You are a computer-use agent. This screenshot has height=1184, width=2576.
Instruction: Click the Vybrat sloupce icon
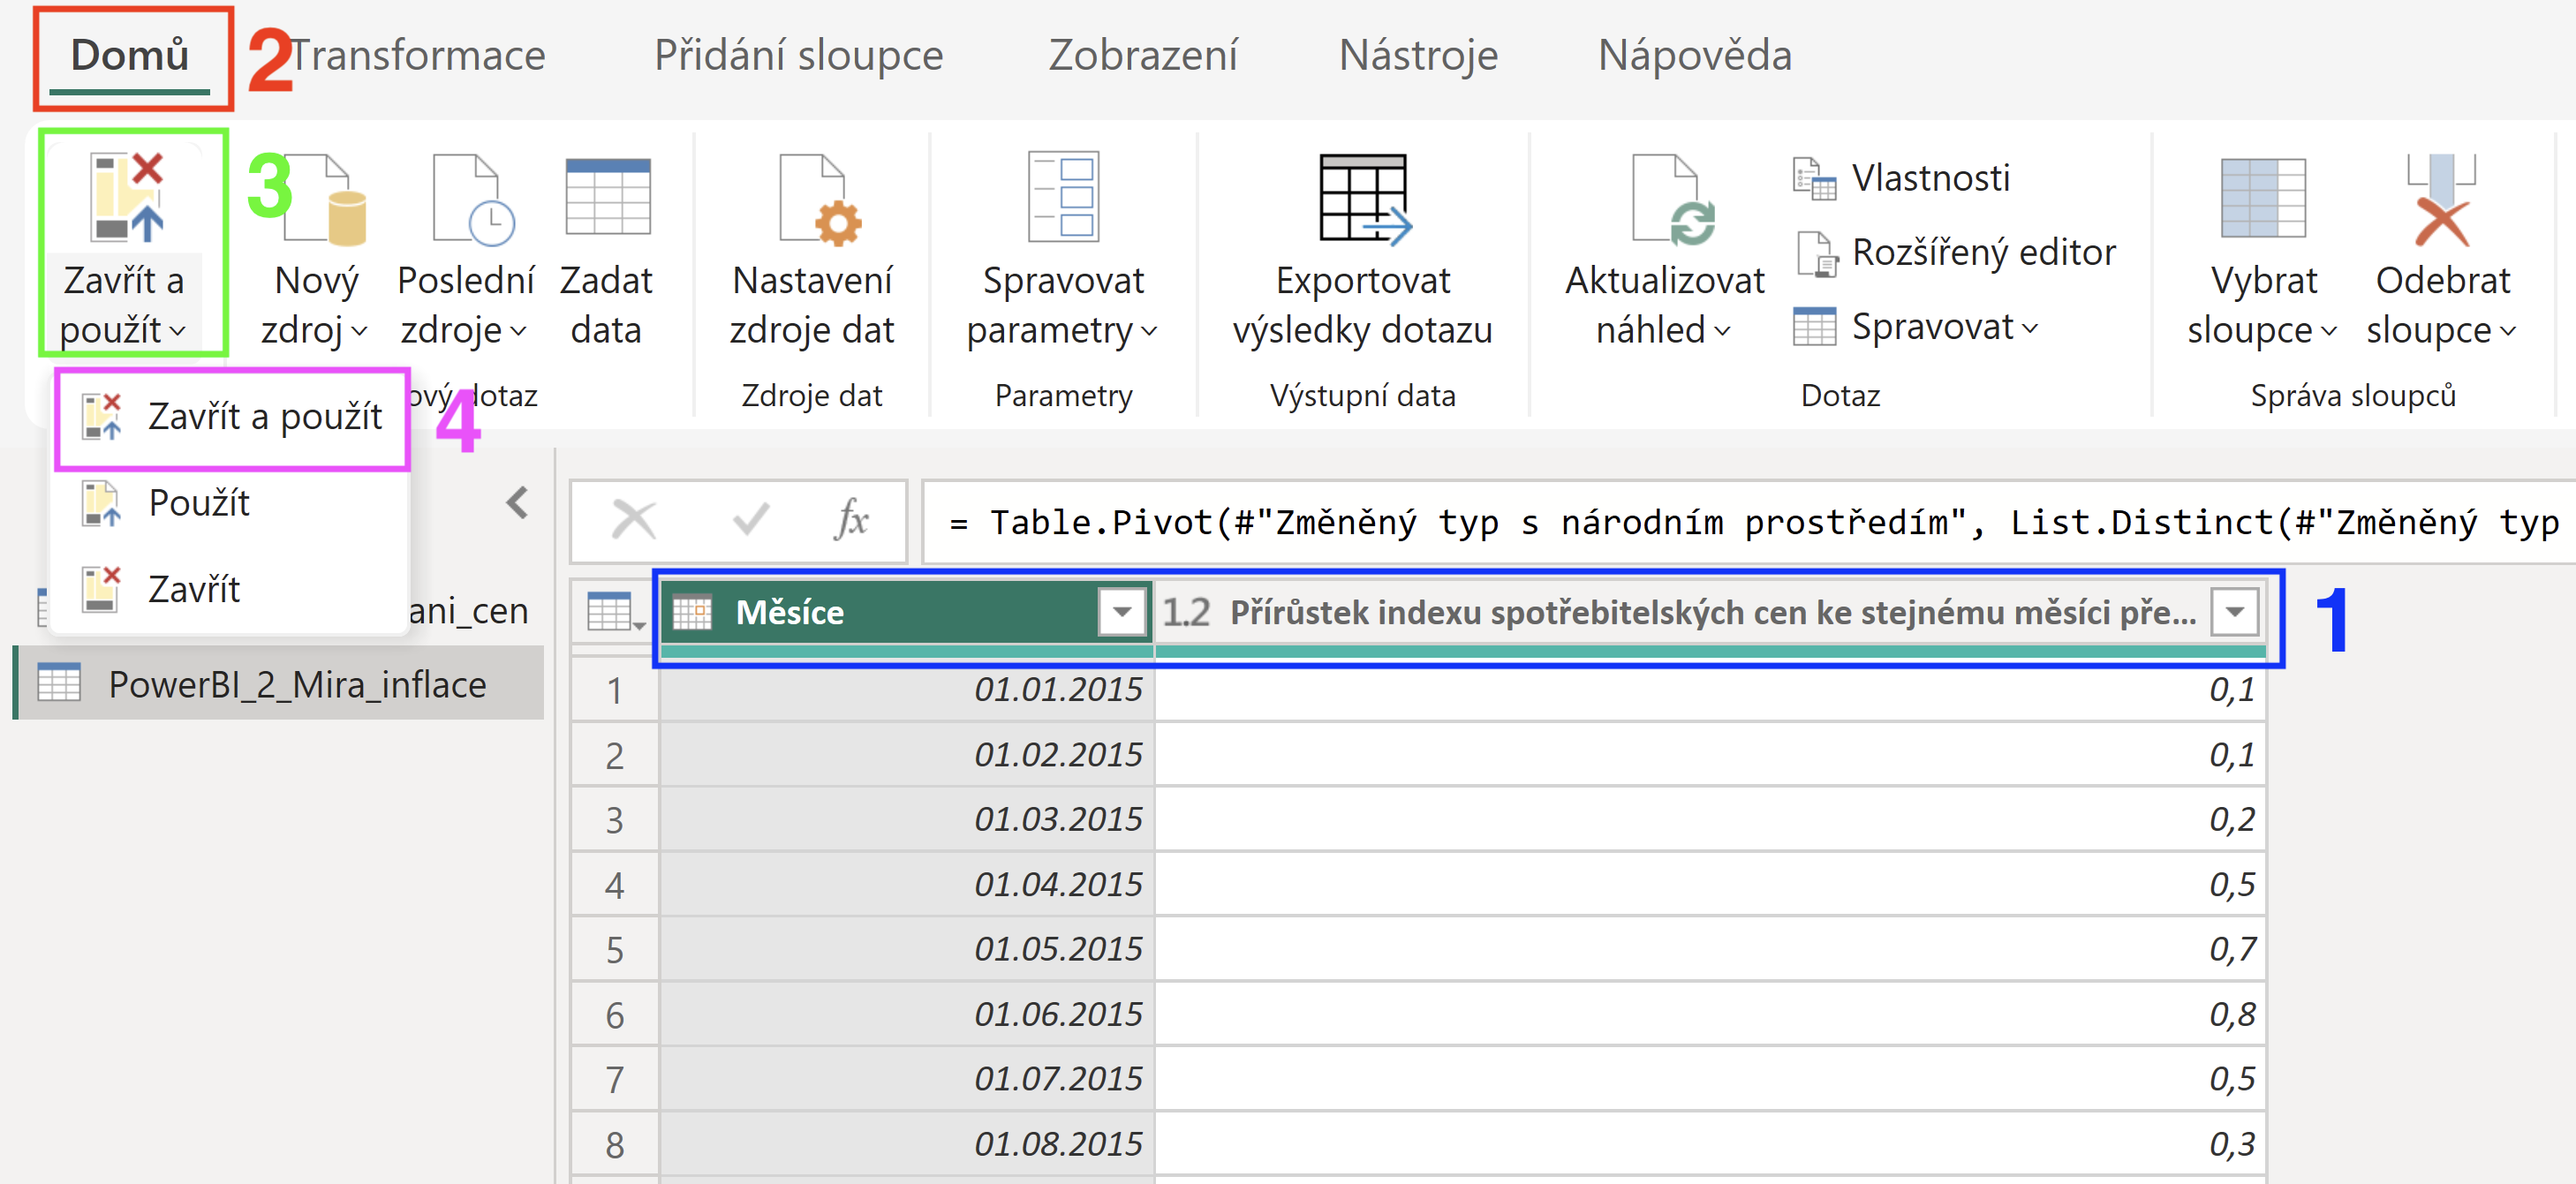click(2263, 198)
